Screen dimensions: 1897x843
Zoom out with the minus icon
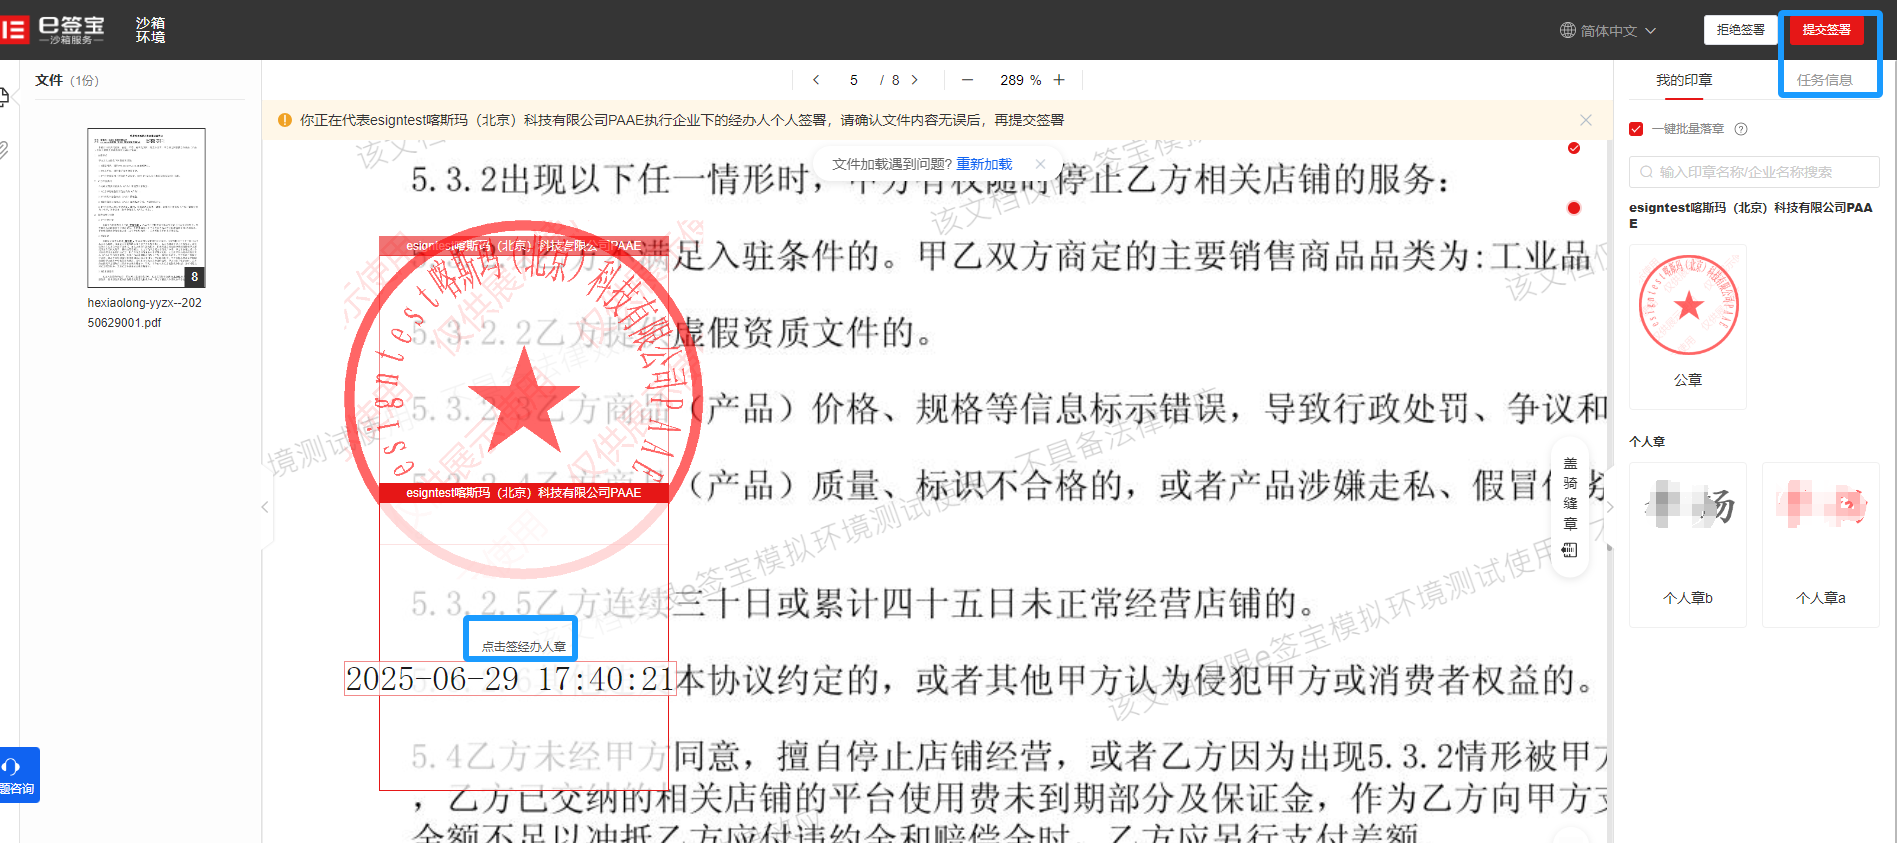click(x=967, y=80)
